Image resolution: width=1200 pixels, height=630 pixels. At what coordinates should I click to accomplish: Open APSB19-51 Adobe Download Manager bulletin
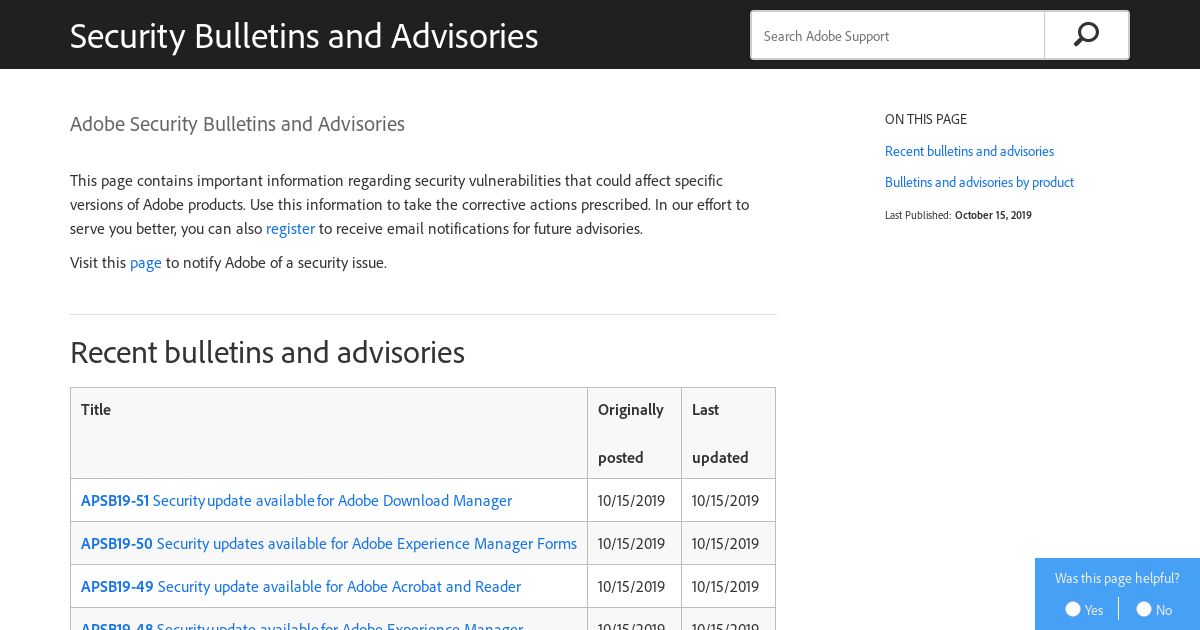coord(296,500)
